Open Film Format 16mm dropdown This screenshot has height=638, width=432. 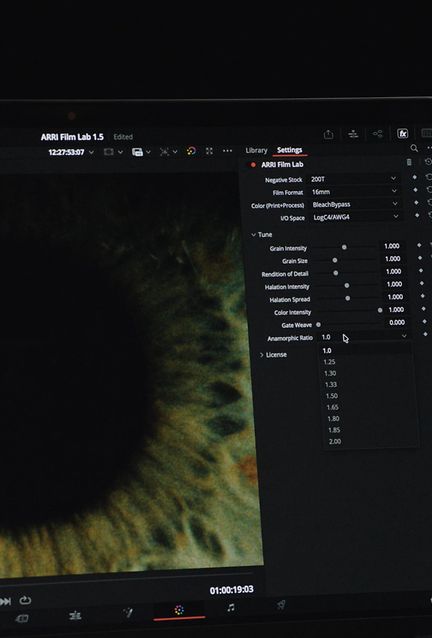354,191
